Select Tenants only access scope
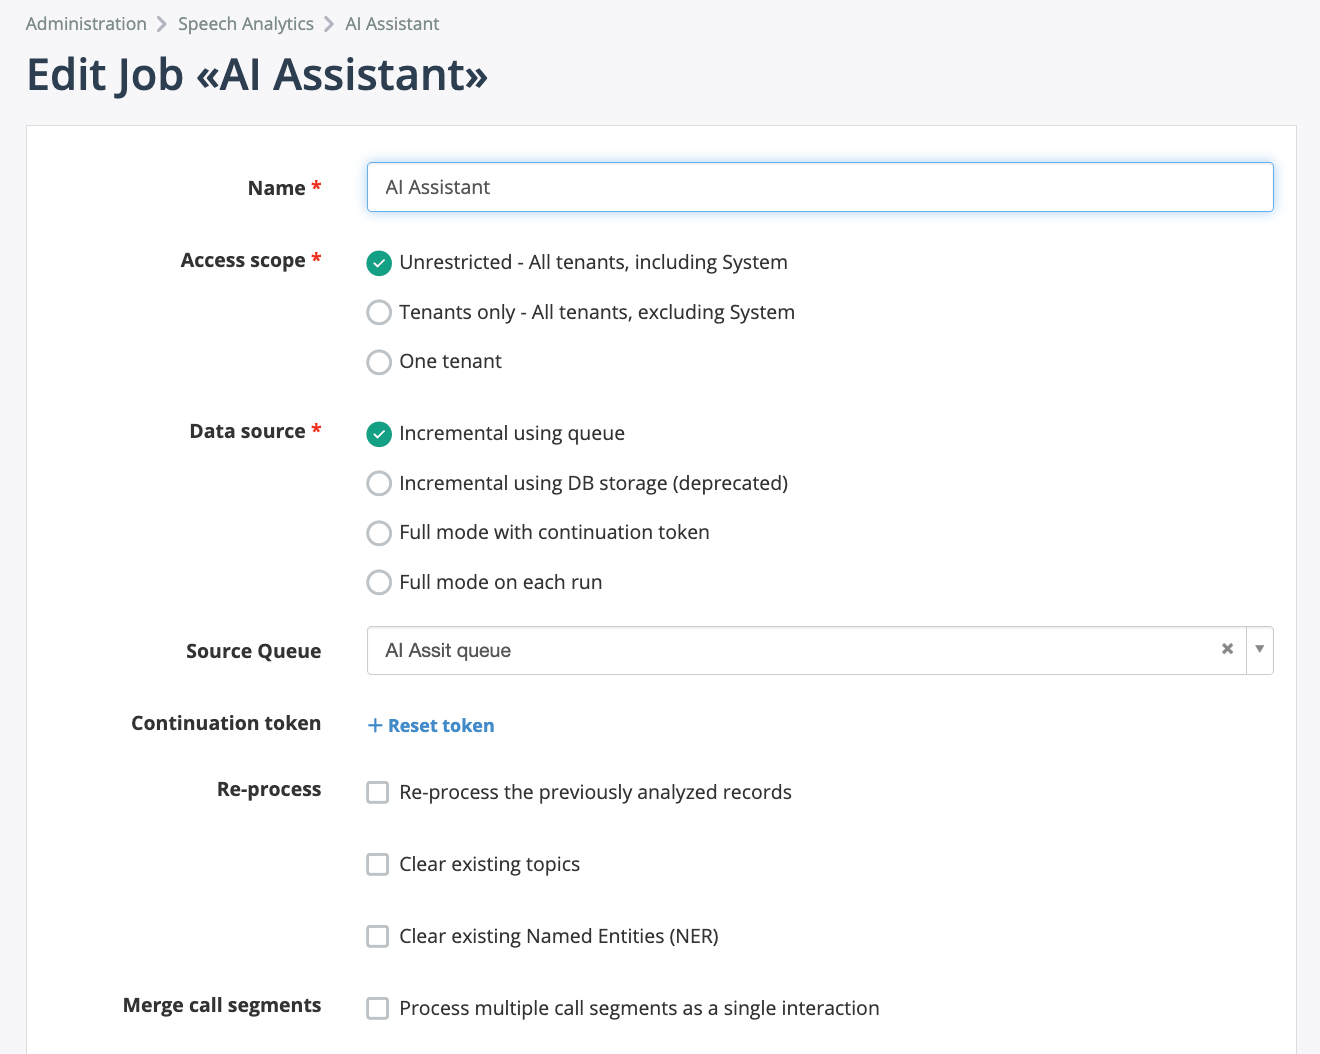 coord(379,313)
